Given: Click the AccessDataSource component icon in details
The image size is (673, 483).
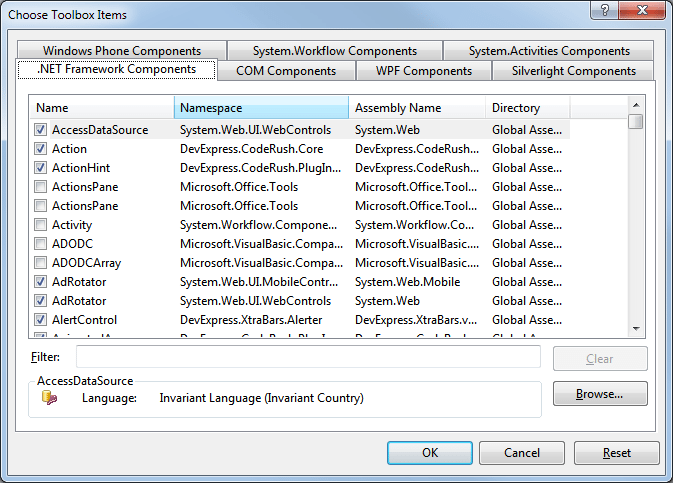Looking at the screenshot, I should click(x=49, y=398).
